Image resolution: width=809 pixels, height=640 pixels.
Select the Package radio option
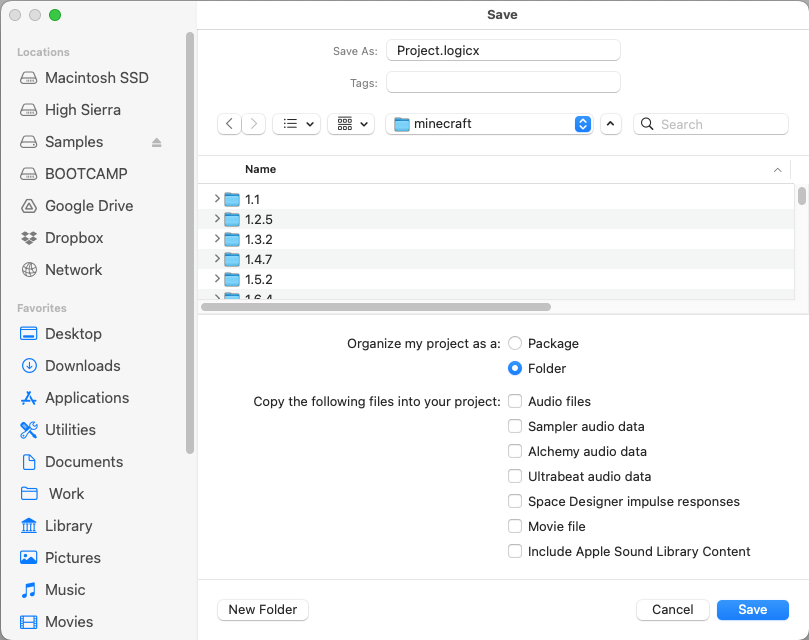pyautogui.click(x=515, y=343)
